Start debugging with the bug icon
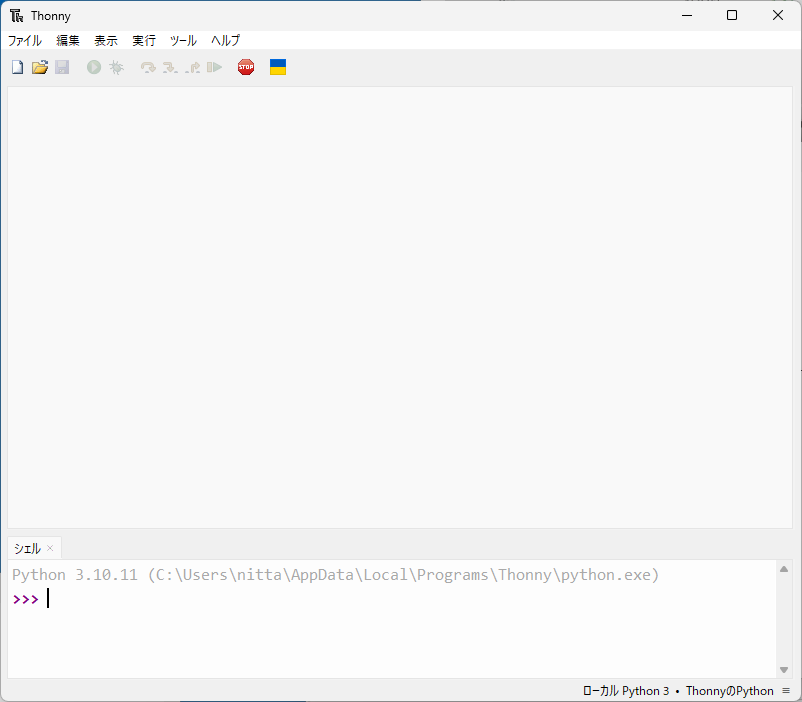Image resolution: width=802 pixels, height=702 pixels. [x=116, y=67]
